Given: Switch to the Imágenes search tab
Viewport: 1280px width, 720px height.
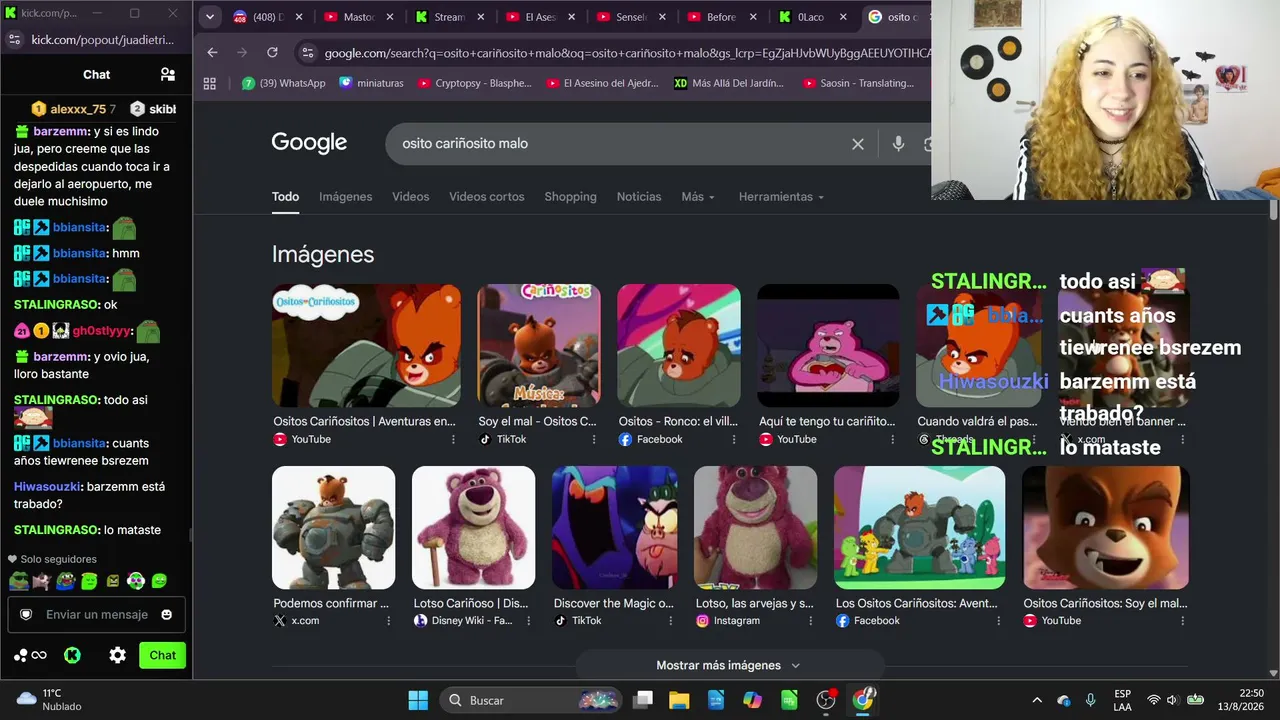Looking at the screenshot, I should (x=346, y=197).
